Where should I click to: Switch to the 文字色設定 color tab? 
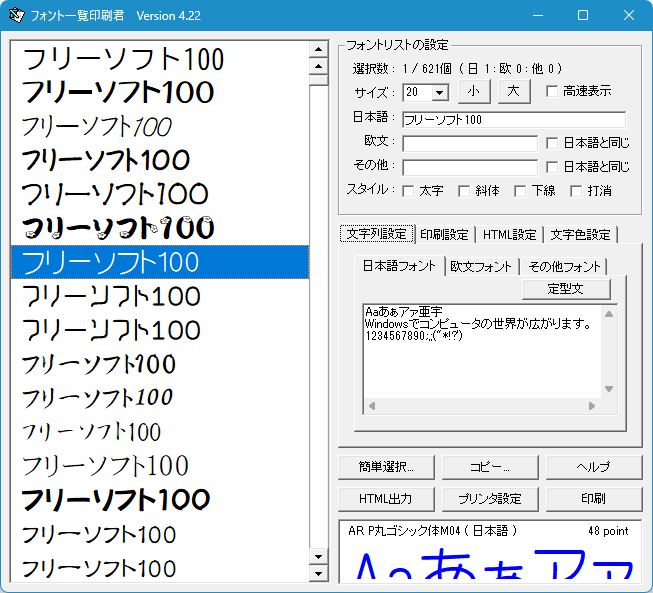click(580, 234)
